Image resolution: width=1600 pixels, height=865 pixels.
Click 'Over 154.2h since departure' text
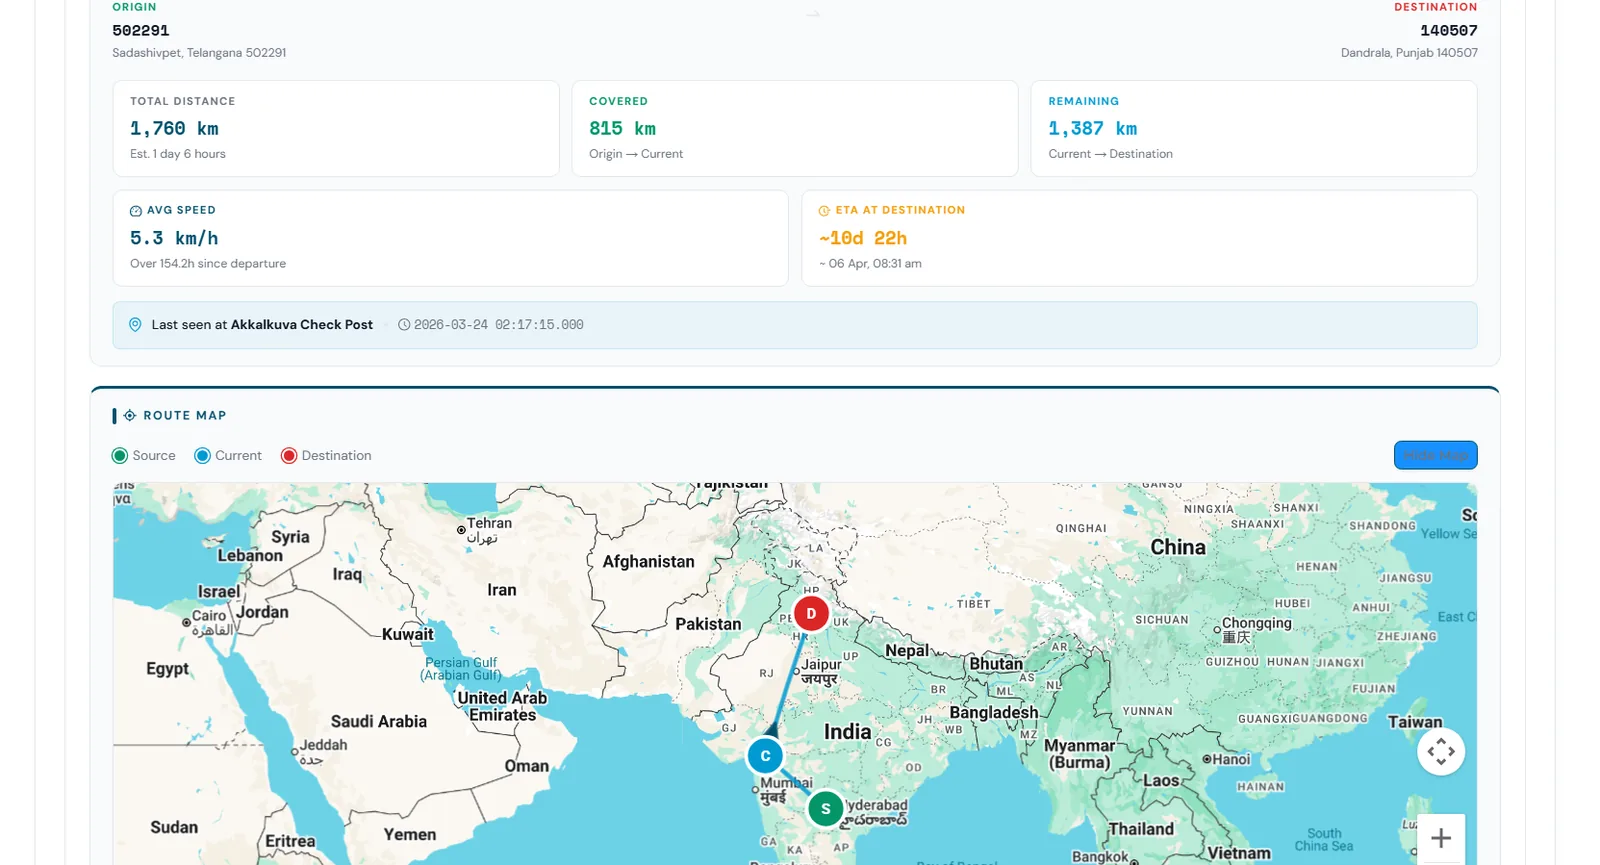(x=208, y=264)
